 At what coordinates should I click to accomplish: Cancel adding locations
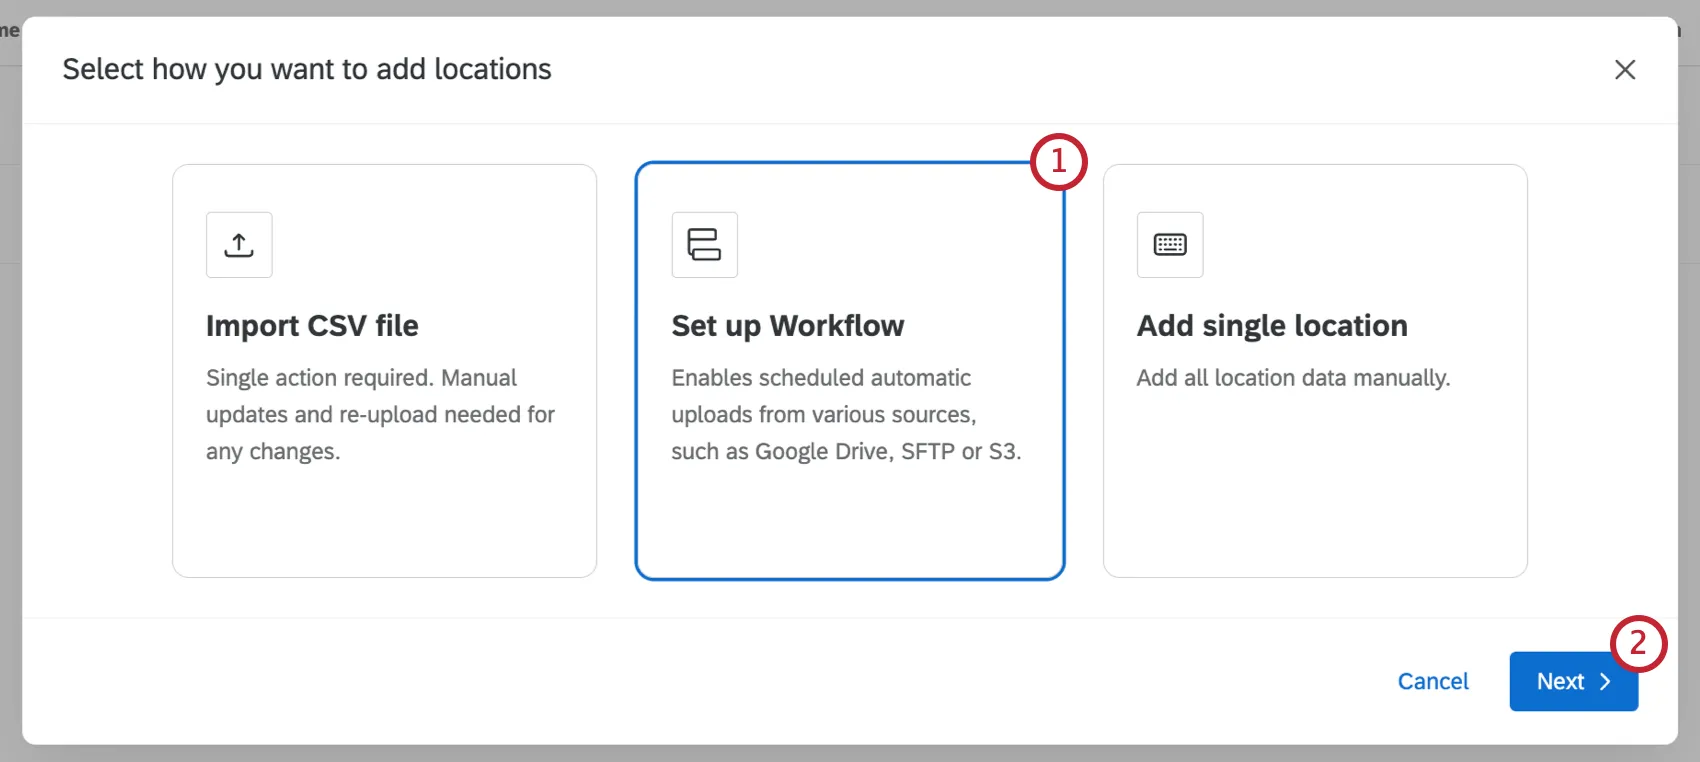coord(1433,681)
